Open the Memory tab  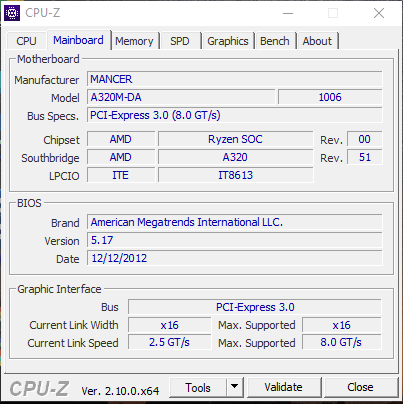coord(134,41)
